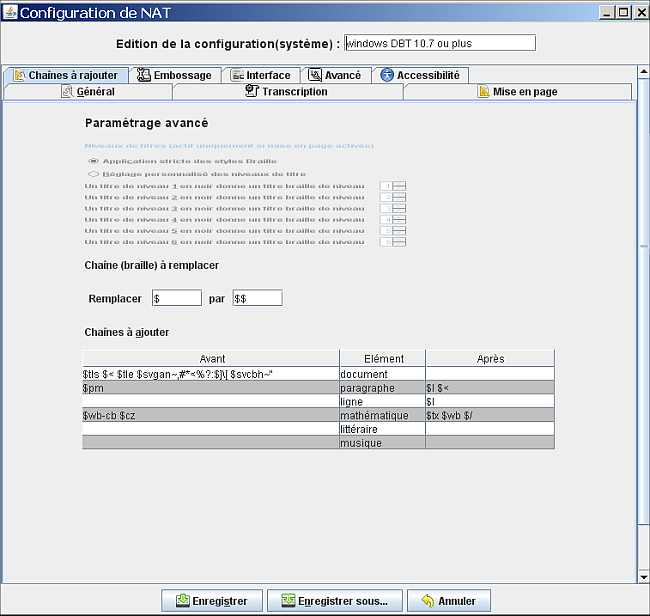Image resolution: width=650 pixels, height=616 pixels.
Task: Click the Accessibilité tab icon
Action: coord(387,75)
